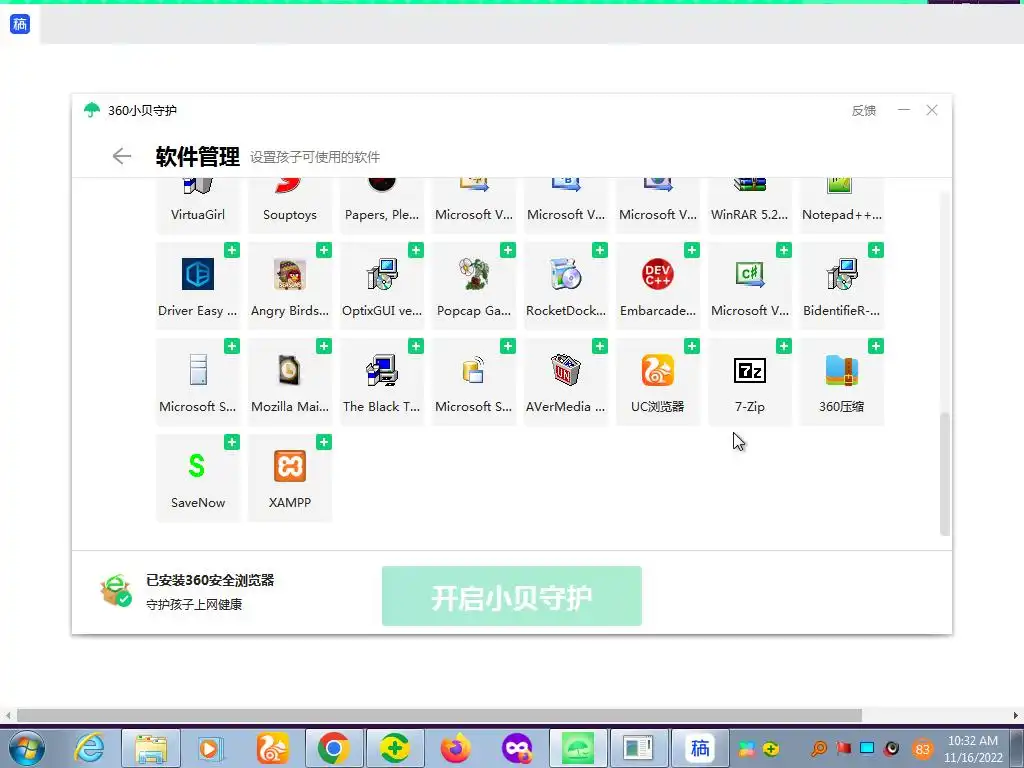Toggle the plus badge on Mozilla Mail
Viewport: 1024px width, 768px height.
pyautogui.click(x=324, y=346)
